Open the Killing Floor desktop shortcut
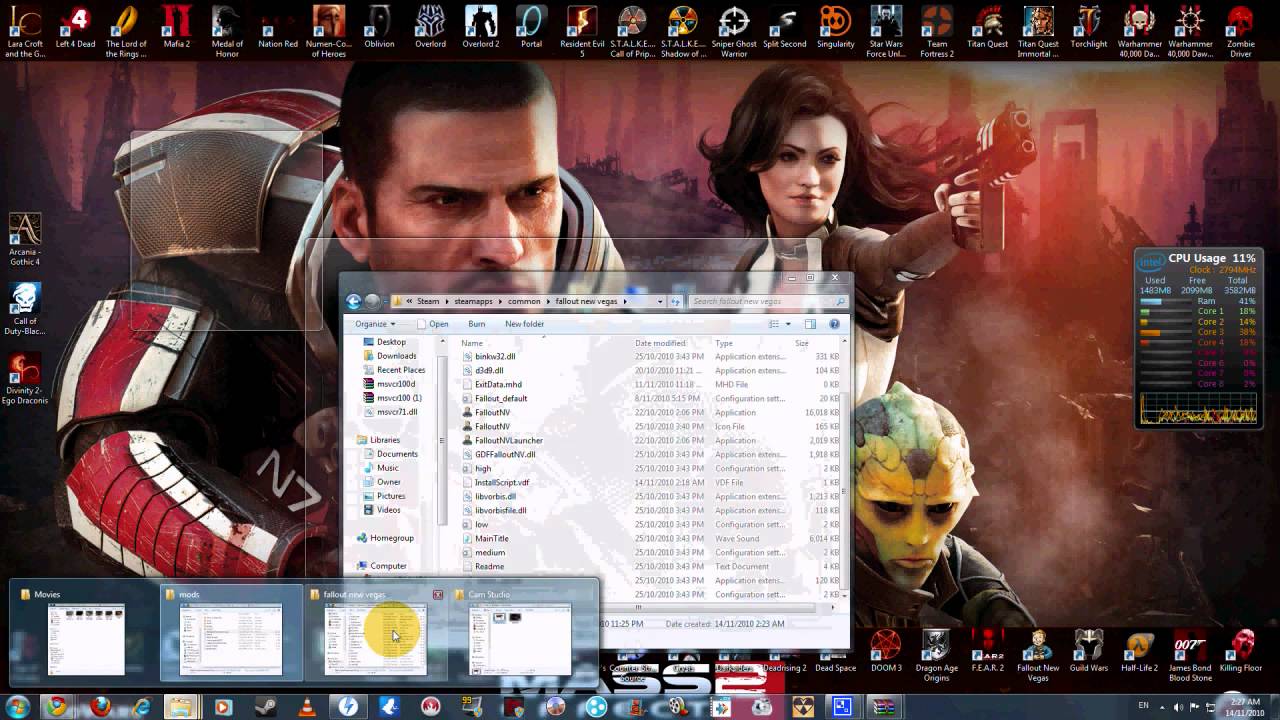Screen dimensions: 1280x720 (1241, 651)
